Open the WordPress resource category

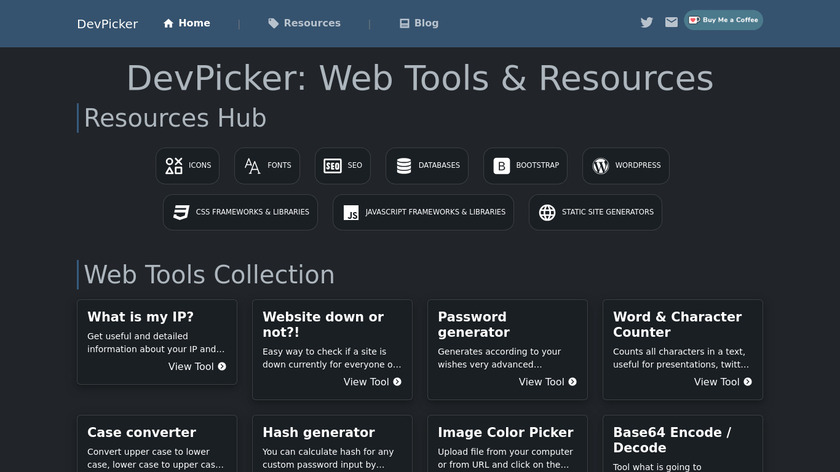626,166
